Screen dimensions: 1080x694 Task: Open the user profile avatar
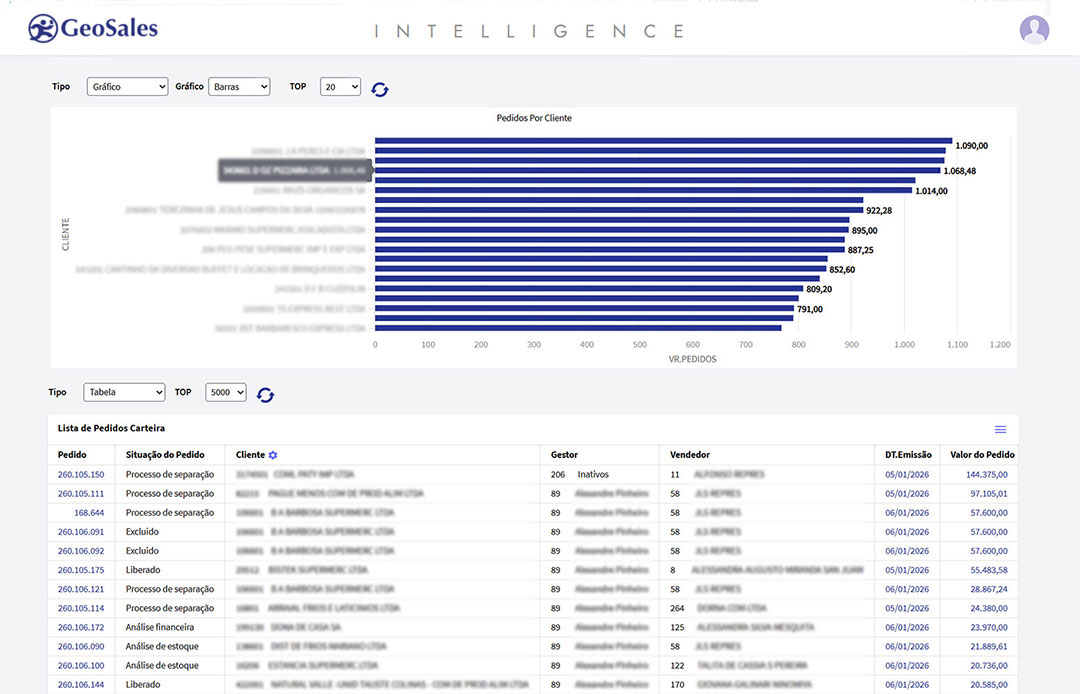pos(1034,30)
